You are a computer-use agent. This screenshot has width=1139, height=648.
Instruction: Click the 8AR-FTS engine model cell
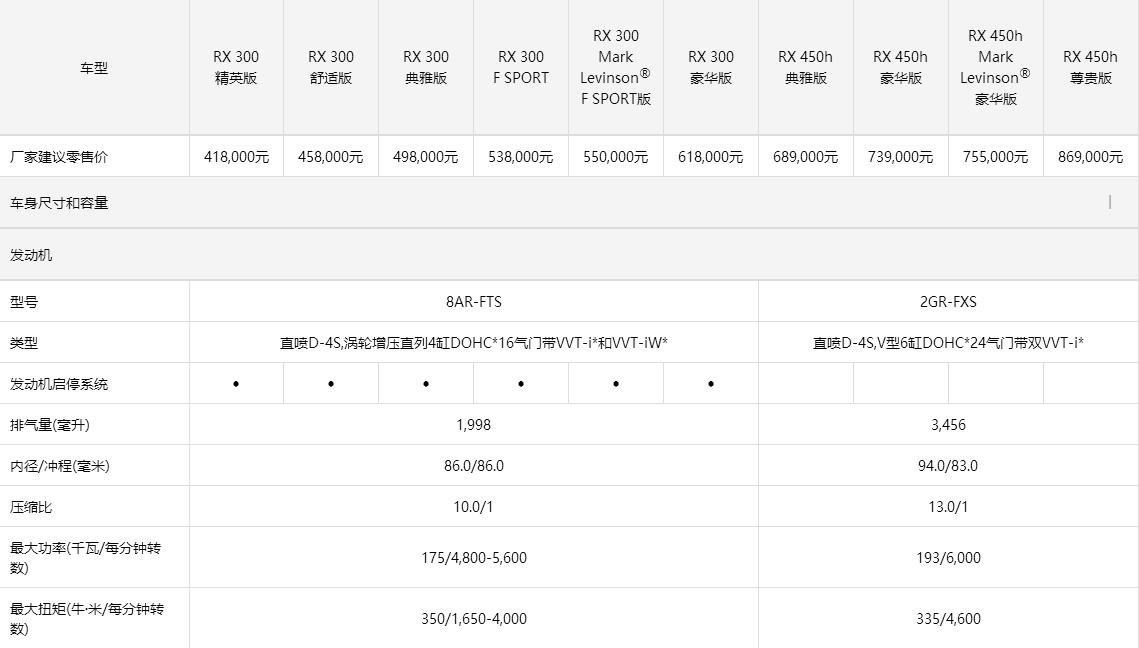(474, 301)
